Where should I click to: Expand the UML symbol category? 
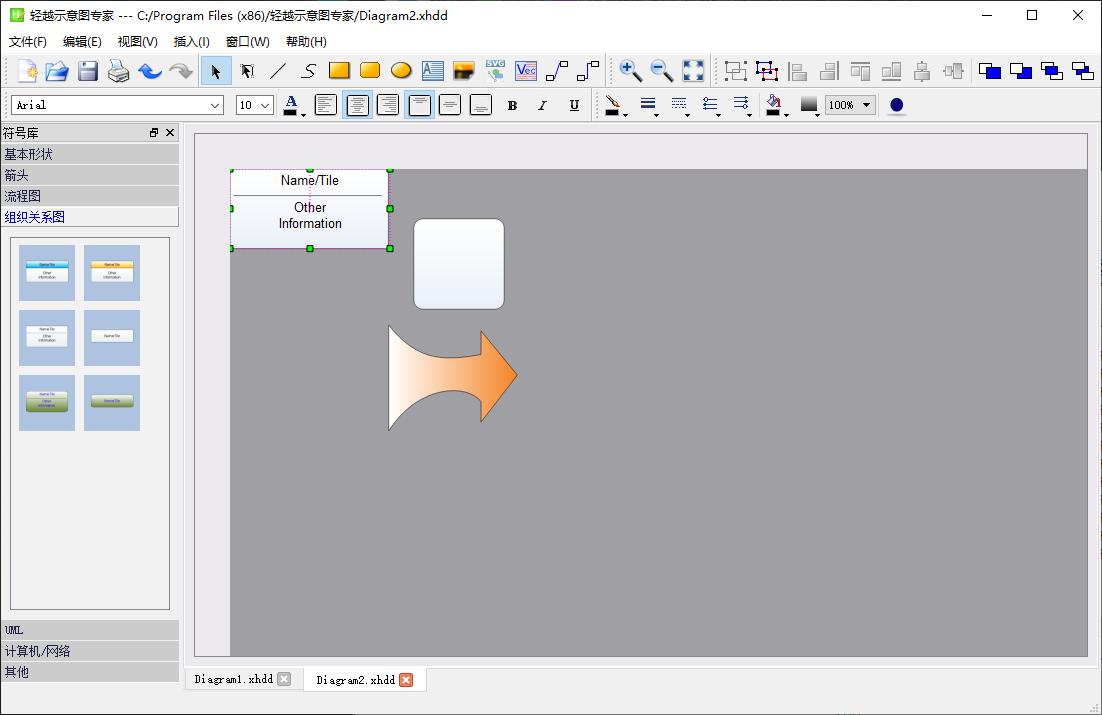[x=90, y=630]
